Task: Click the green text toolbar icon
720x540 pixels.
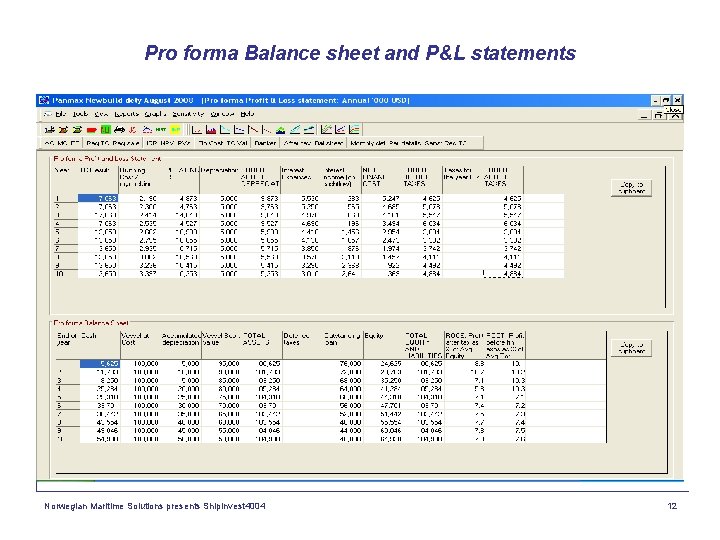Action: [161, 130]
